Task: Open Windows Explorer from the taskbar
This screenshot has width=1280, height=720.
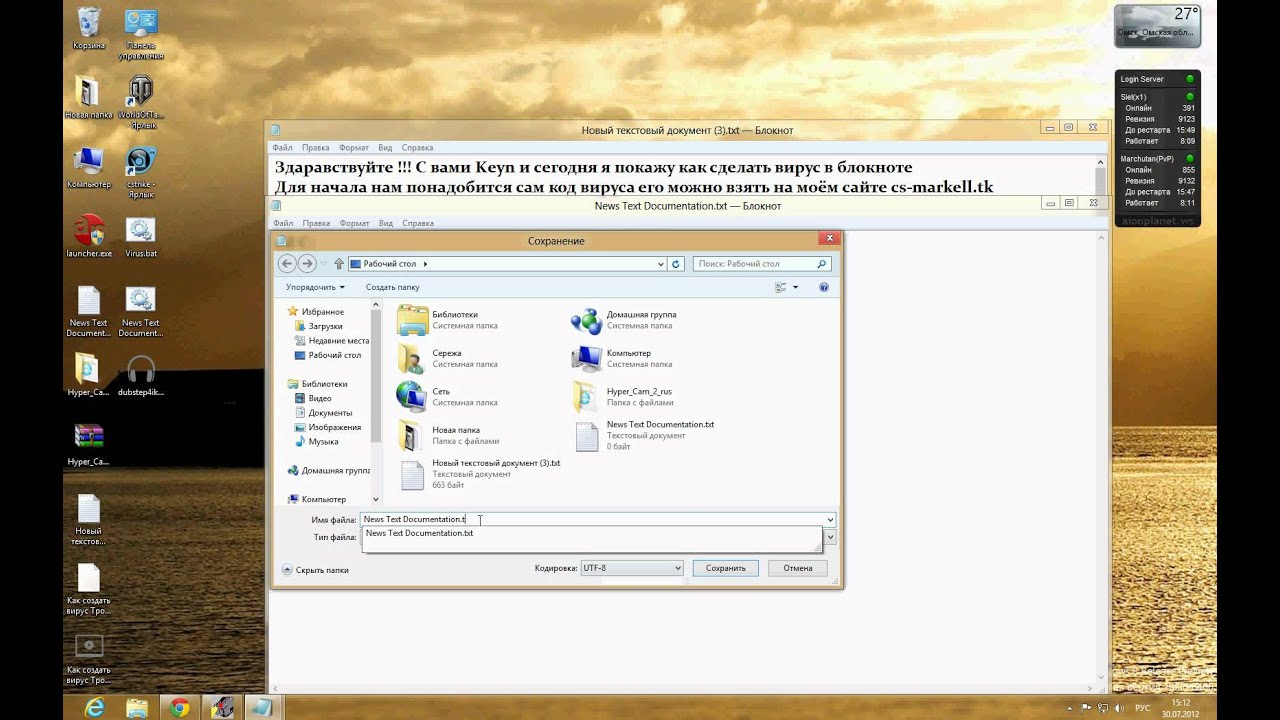Action: (136, 708)
